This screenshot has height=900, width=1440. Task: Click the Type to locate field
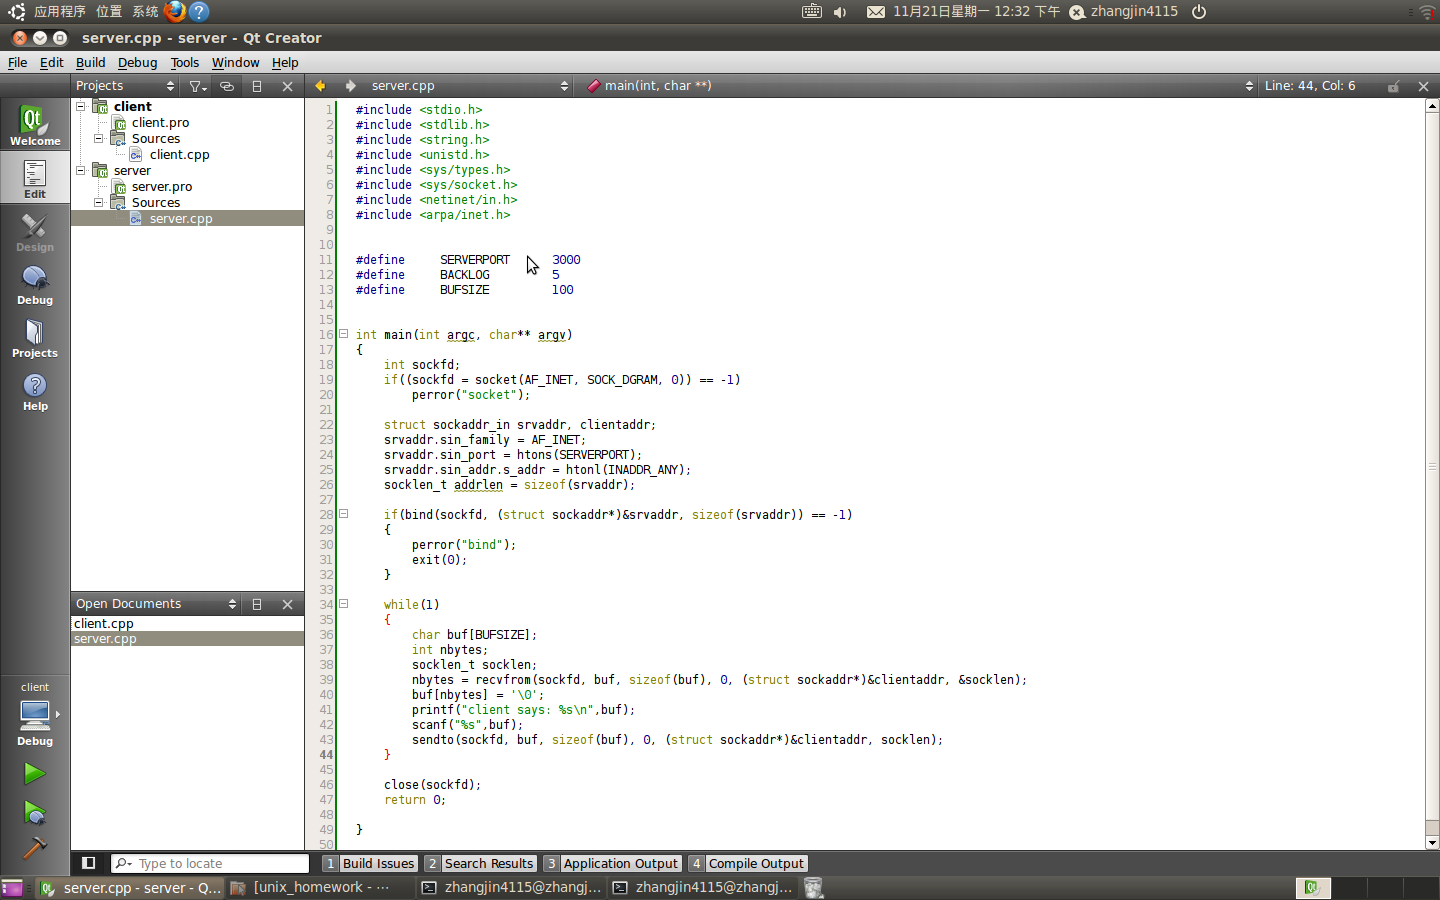(210, 863)
